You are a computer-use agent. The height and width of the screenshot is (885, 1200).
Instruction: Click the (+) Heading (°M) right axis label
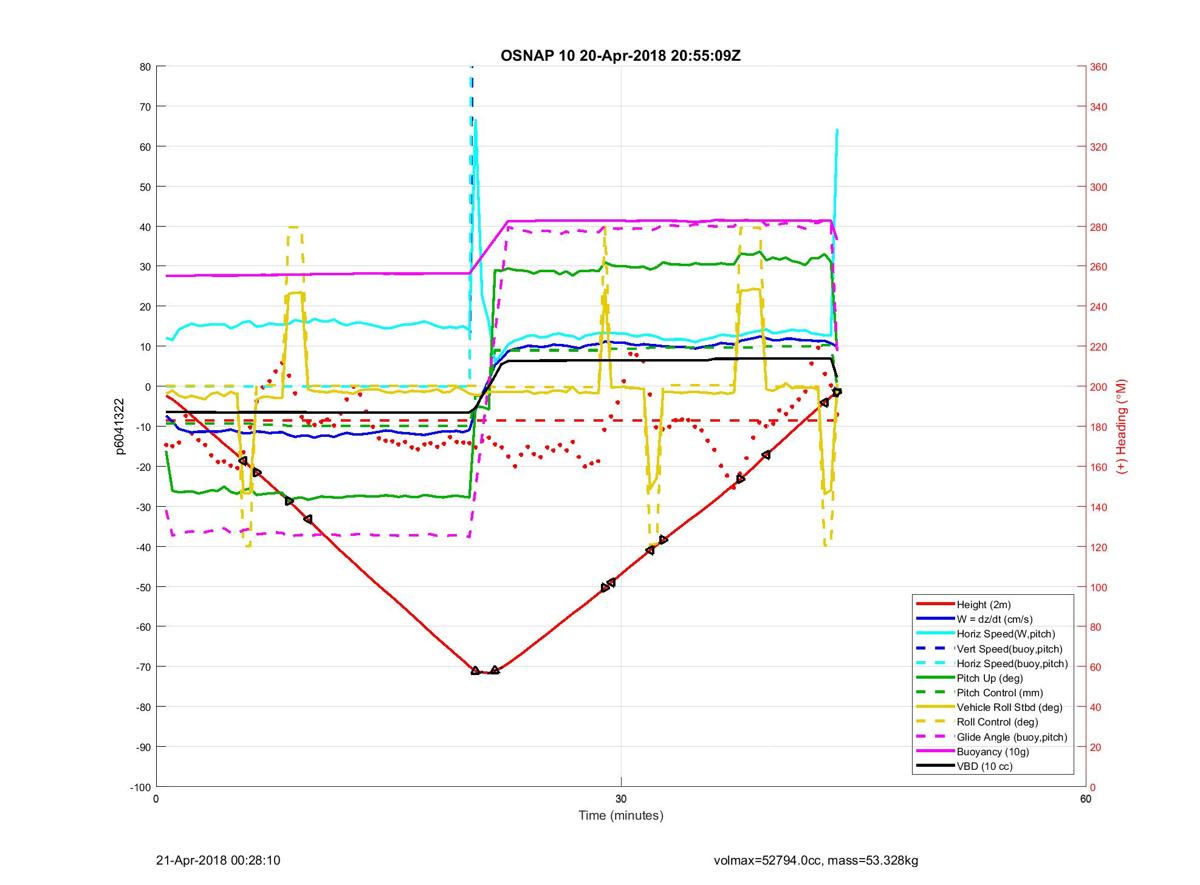click(1121, 427)
